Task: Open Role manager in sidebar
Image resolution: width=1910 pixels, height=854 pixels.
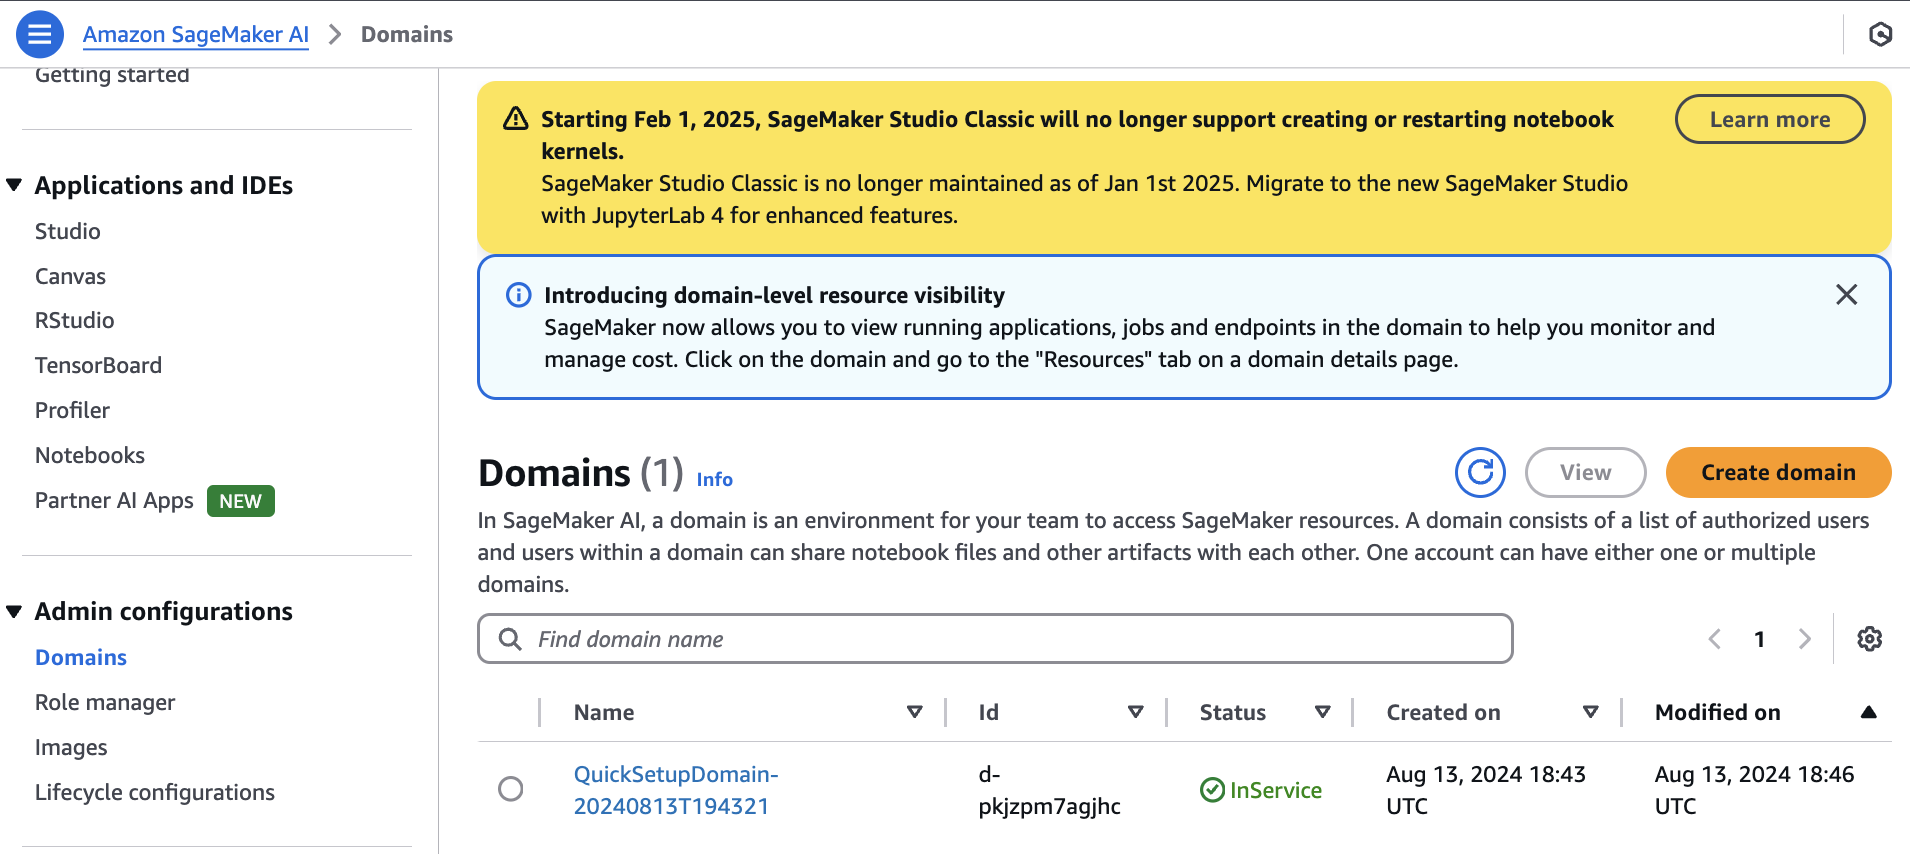Action: click(x=105, y=702)
